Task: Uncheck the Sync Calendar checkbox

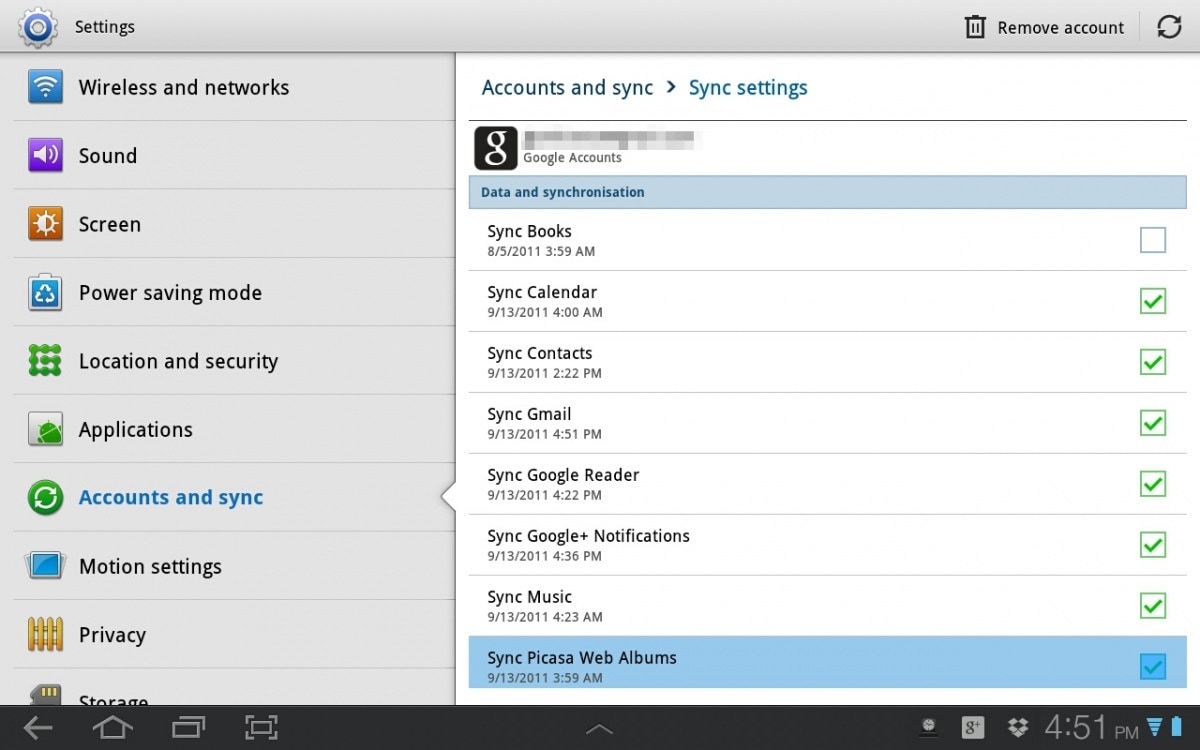Action: [1153, 301]
